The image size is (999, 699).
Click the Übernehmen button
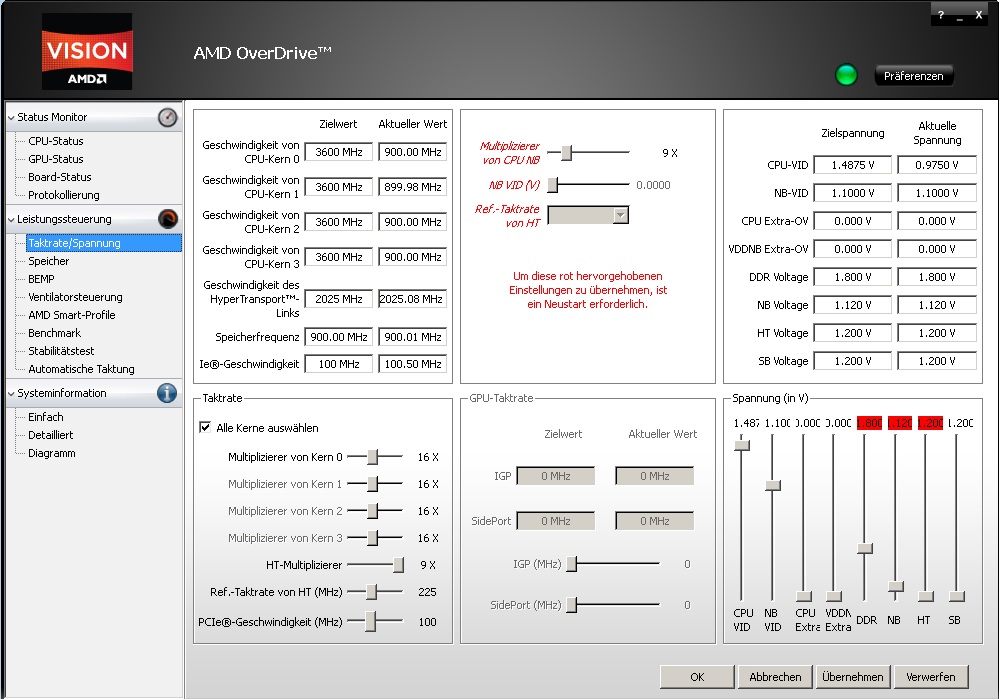tap(852, 677)
